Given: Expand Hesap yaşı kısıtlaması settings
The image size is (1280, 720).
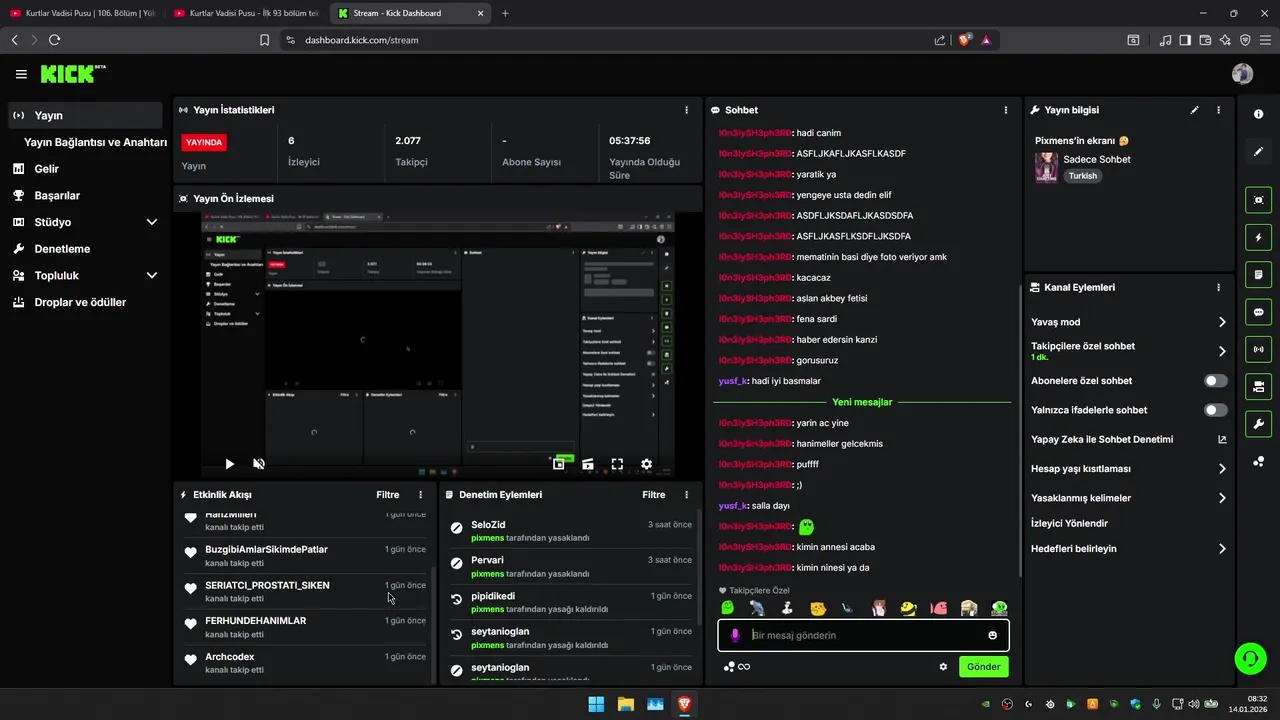Looking at the screenshot, I should coord(1222,469).
